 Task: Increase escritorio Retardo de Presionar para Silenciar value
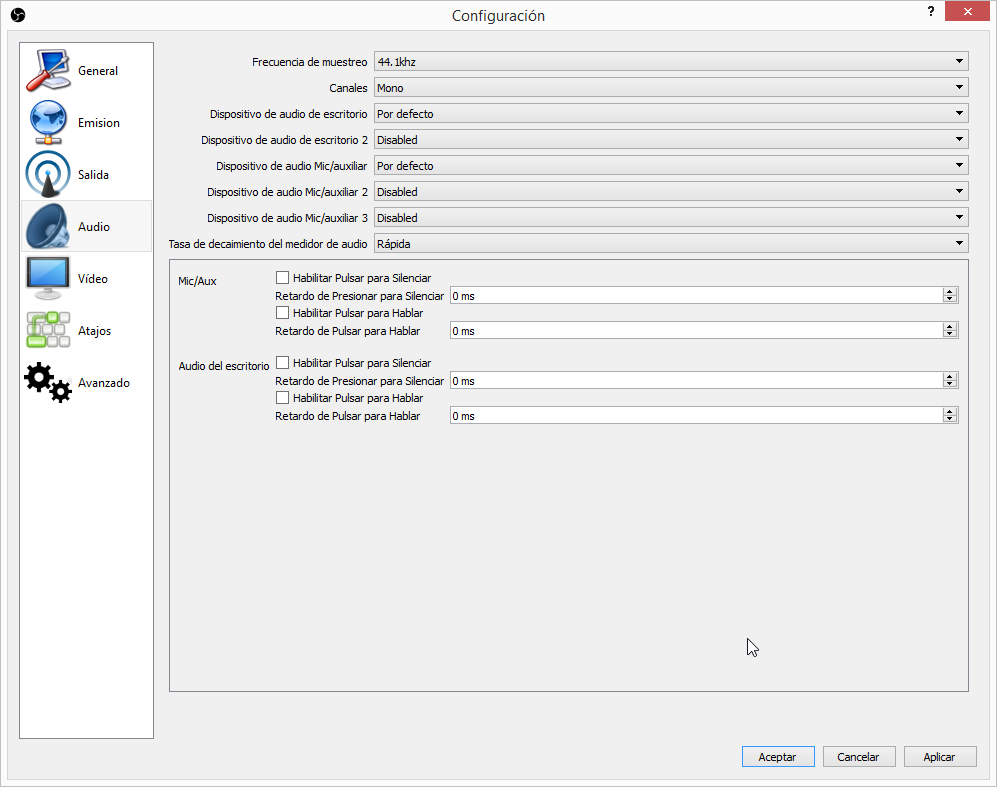[x=950, y=377]
